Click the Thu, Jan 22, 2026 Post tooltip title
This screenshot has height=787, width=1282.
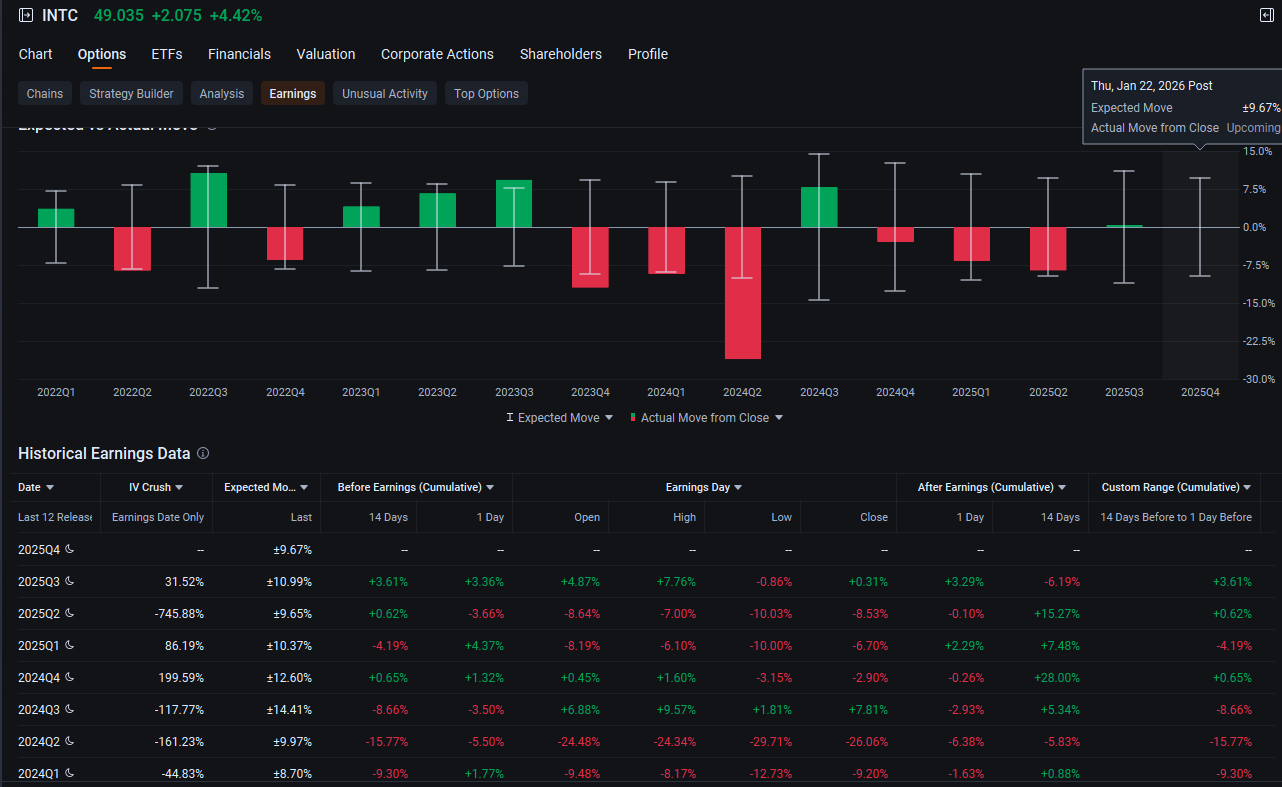(1152, 86)
